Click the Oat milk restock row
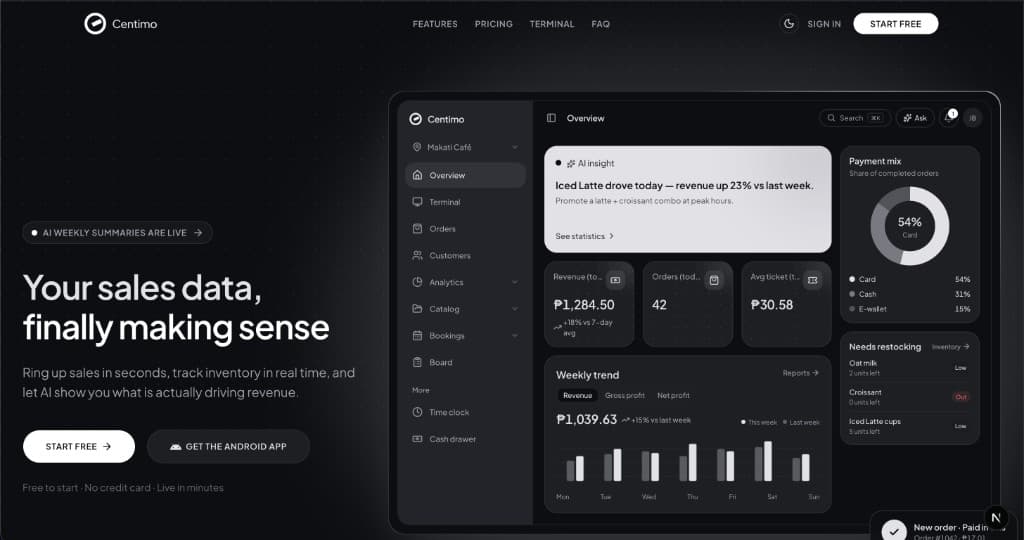 [x=909, y=368]
